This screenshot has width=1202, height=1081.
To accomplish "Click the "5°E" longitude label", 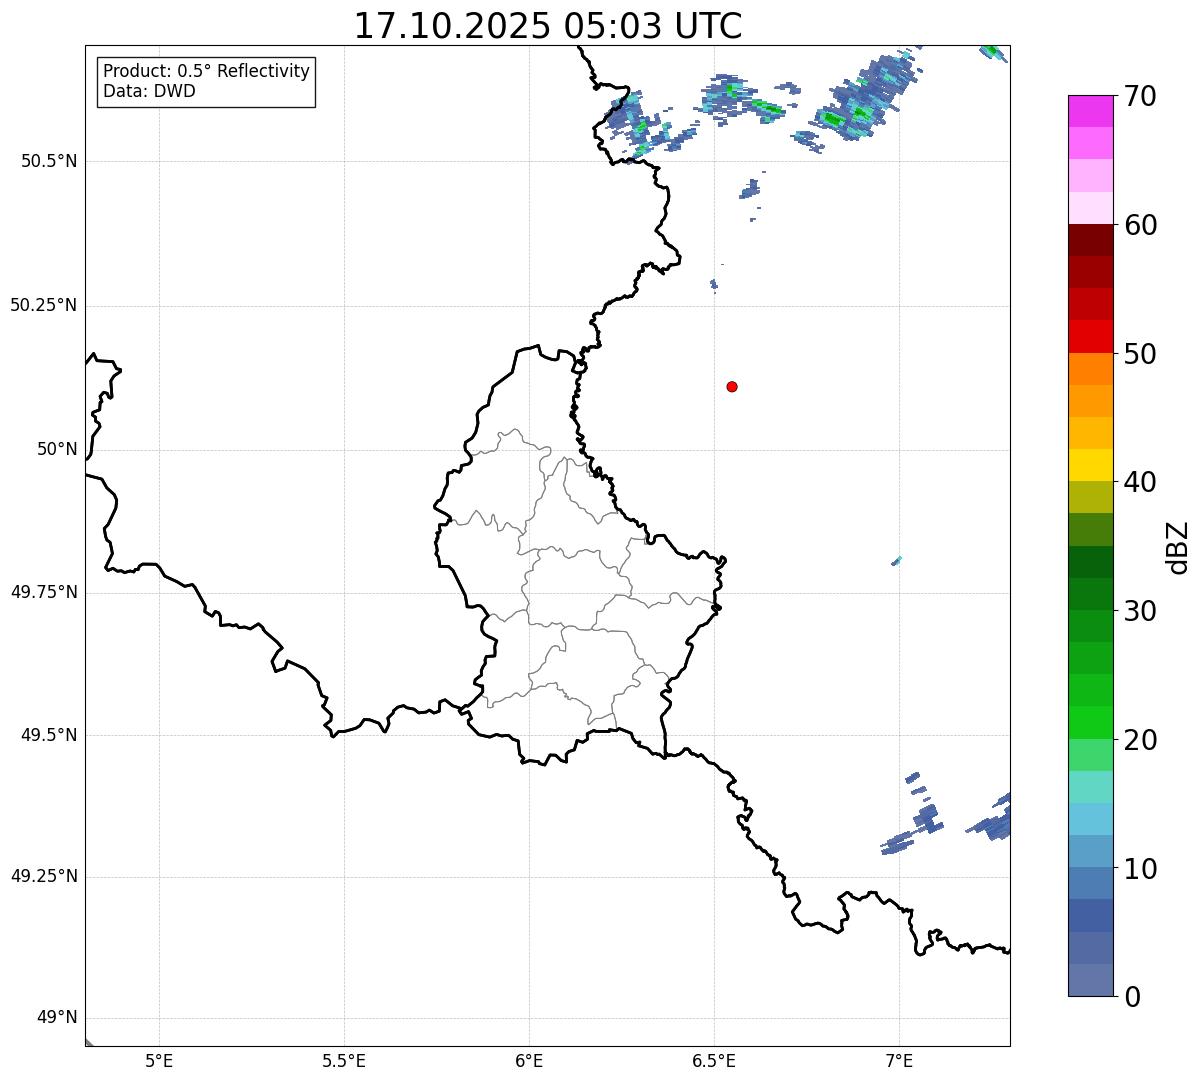I will point(159,1060).
